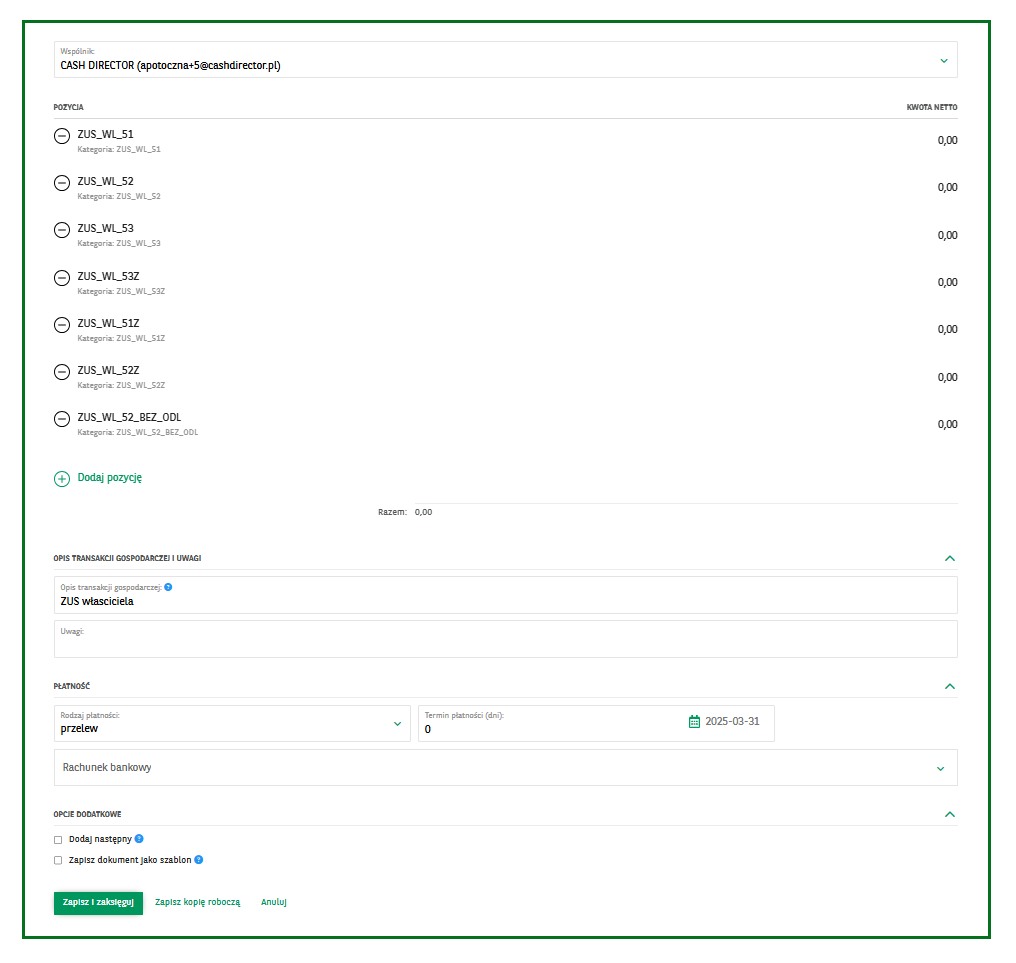
Task: Open help for Opis transakcji gospodarczej
Action: [168, 587]
